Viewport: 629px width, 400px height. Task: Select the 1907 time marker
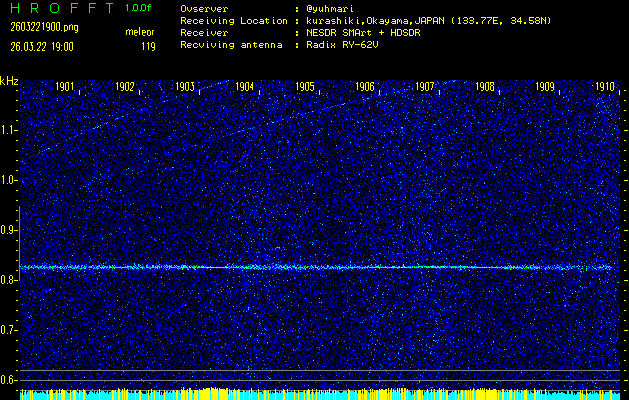425,87
